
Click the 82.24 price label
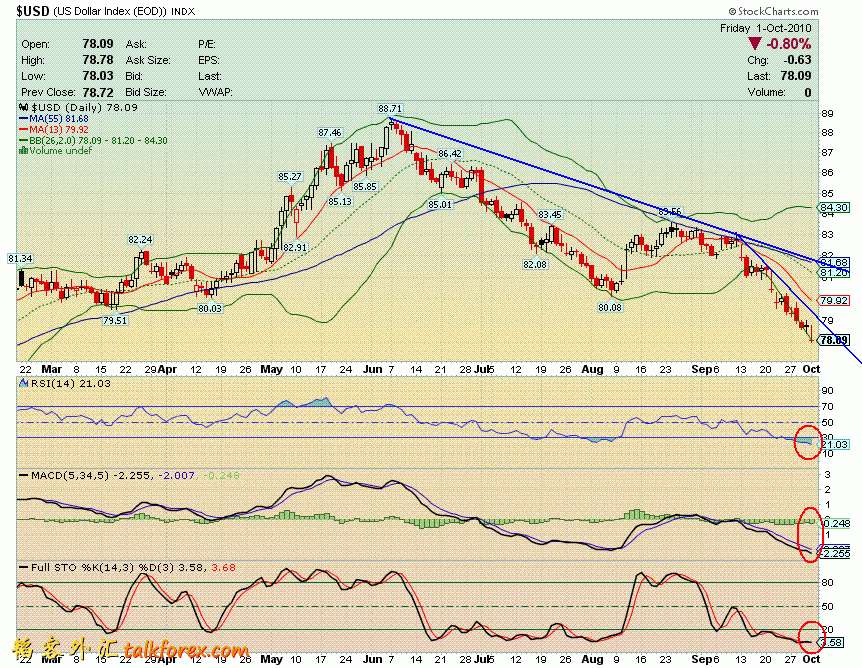[x=140, y=240]
